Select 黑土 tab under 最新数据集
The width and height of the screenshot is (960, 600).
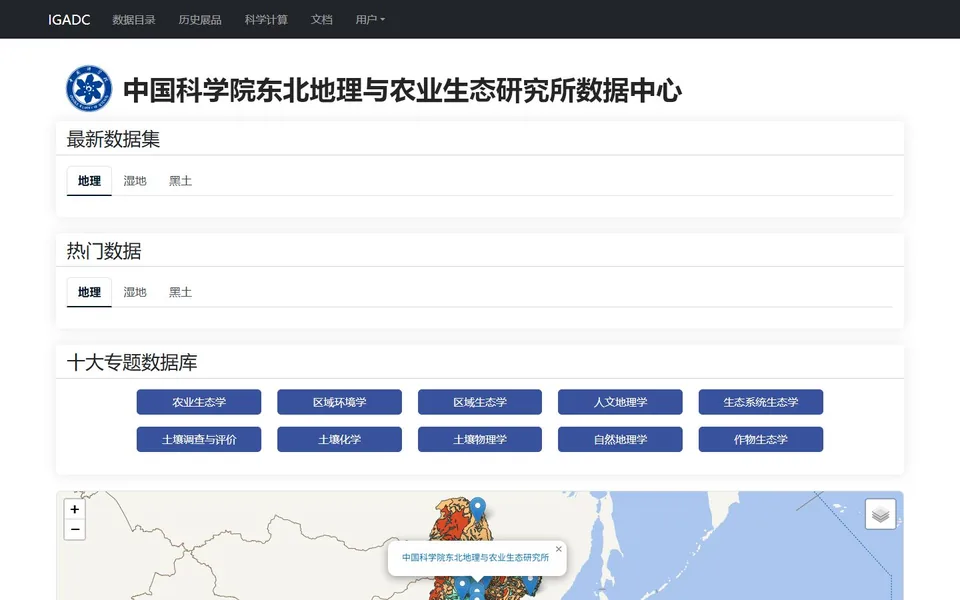(x=180, y=181)
